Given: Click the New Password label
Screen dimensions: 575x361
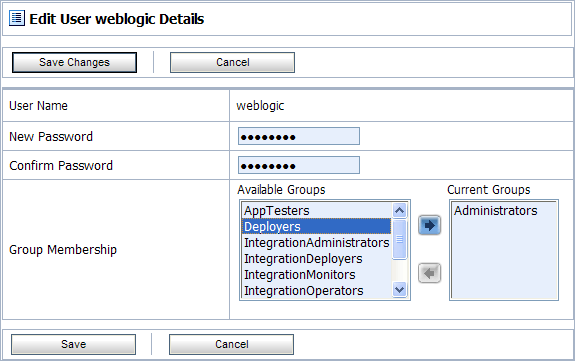Looking at the screenshot, I should click(x=51, y=136).
